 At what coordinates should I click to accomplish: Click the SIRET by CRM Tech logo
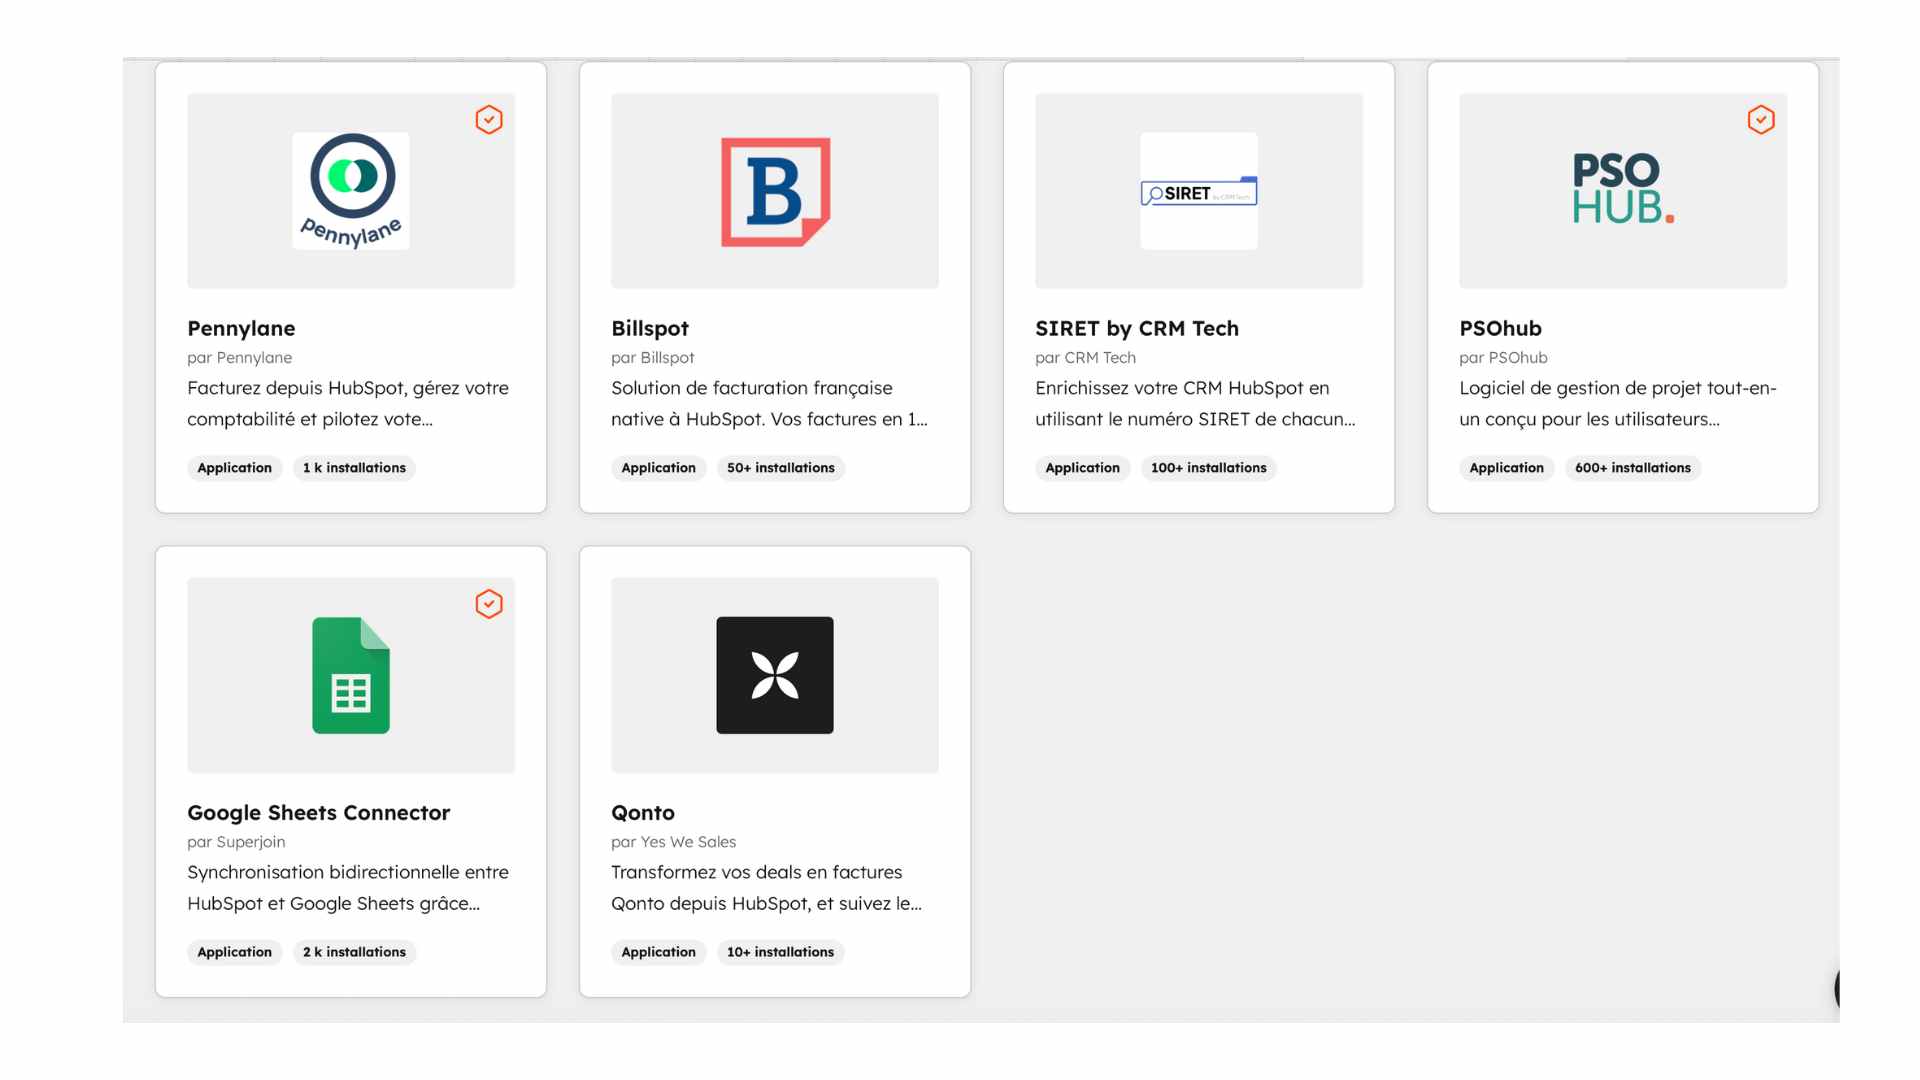1198,192
